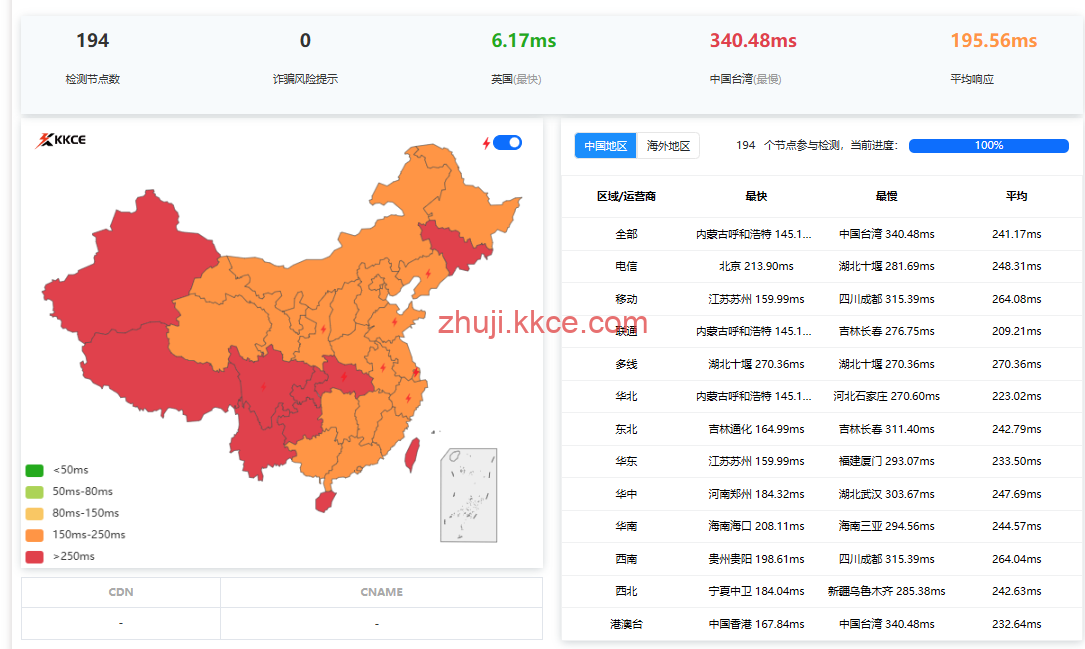Image resolution: width=1085 pixels, height=649 pixels.
Task: Click the green <50ms legend swatch
Action: [x=34, y=470]
